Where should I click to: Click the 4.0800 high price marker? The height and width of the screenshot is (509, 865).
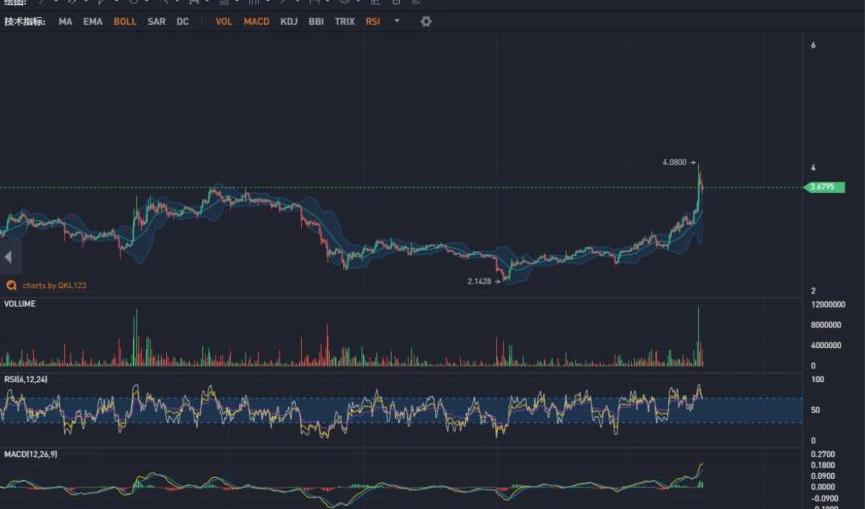click(676, 162)
